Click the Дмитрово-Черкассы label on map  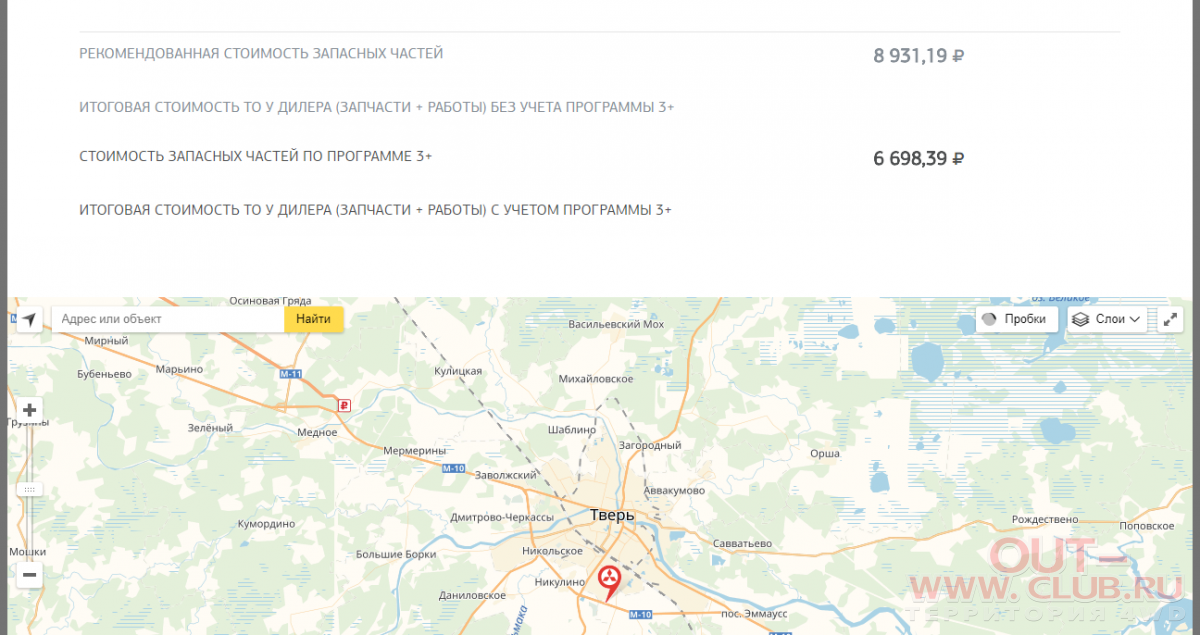click(502, 517)
